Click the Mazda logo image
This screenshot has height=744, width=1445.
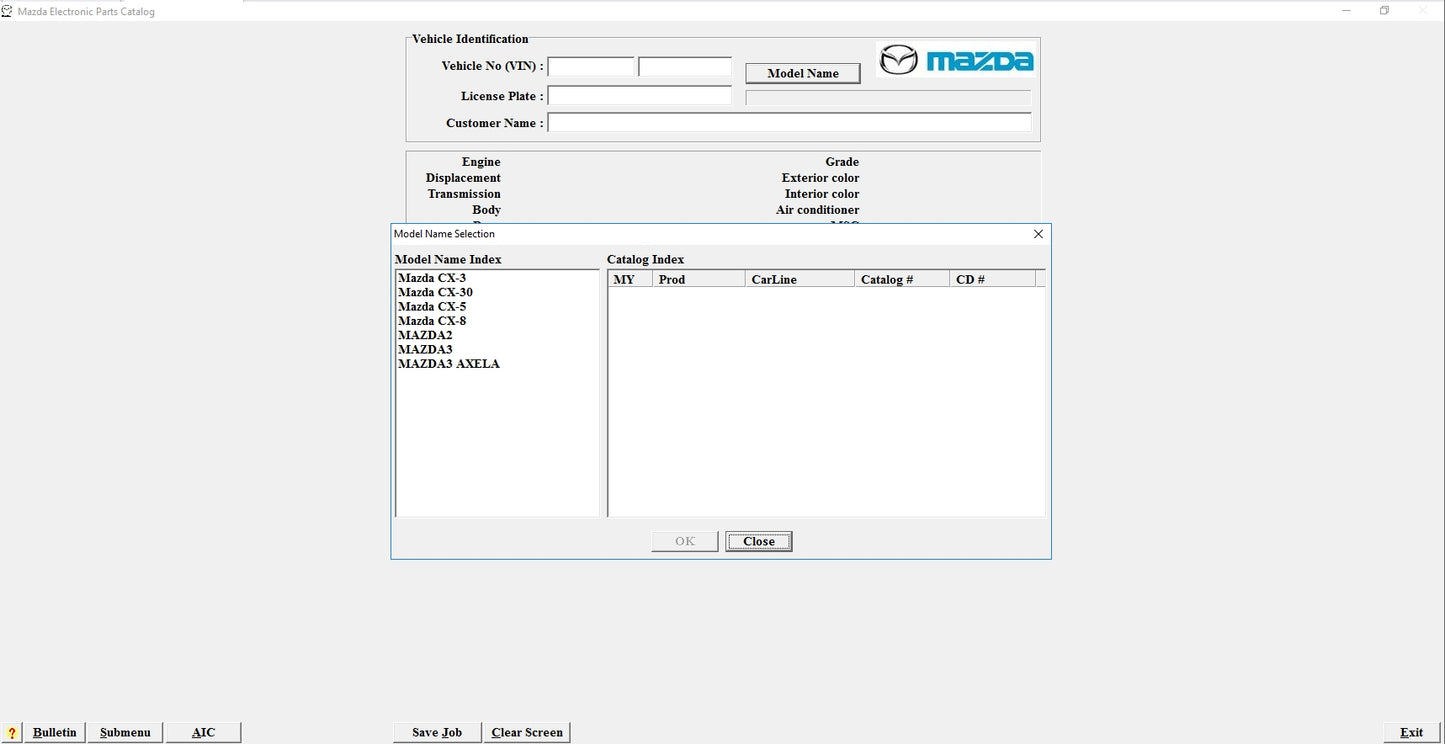956,60
